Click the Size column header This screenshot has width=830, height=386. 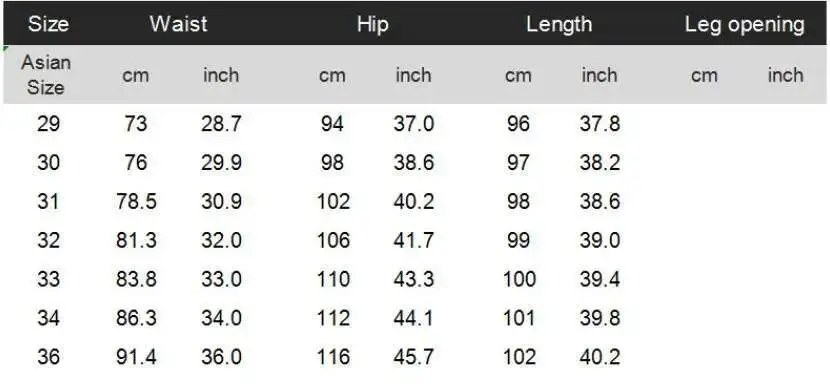pyautogui.click(x=48, y=24)
